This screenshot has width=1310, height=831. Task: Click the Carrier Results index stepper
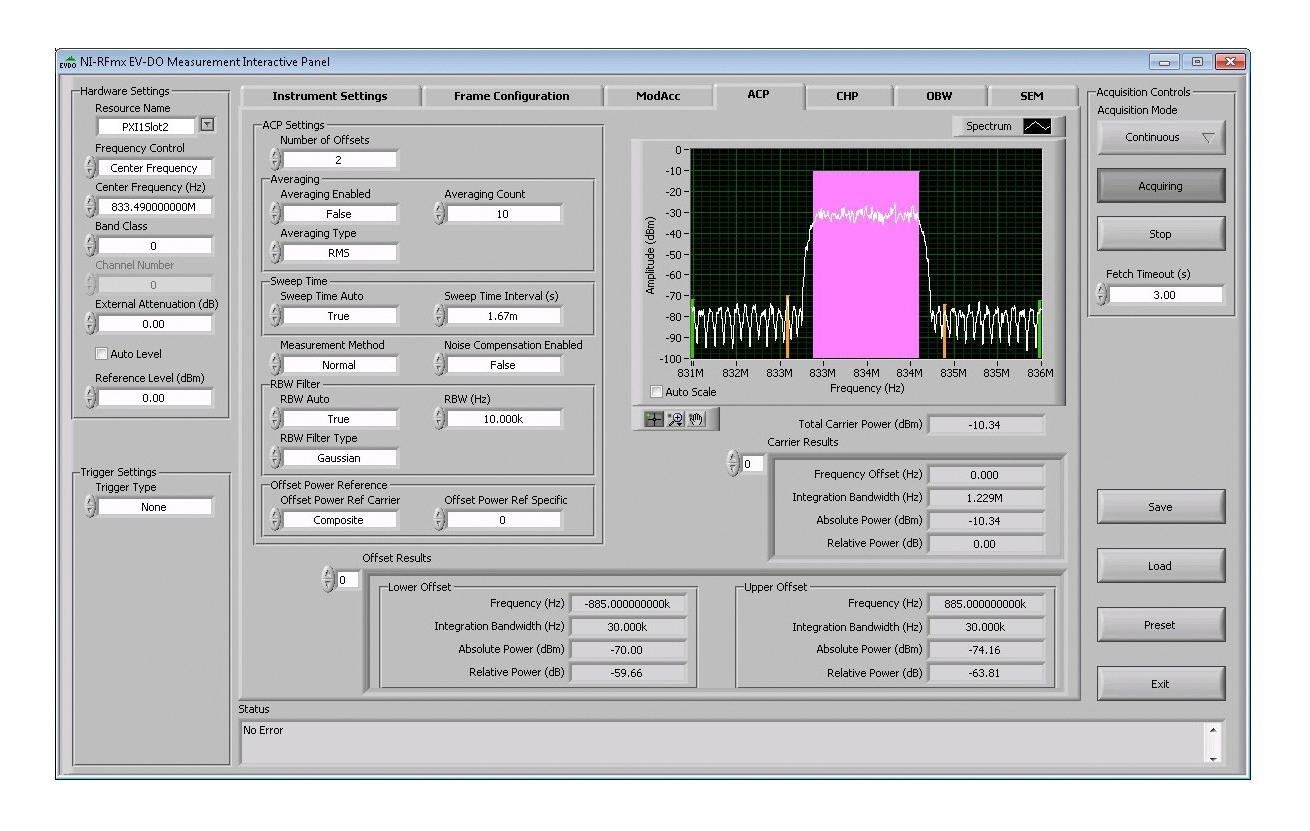(733, 464)
